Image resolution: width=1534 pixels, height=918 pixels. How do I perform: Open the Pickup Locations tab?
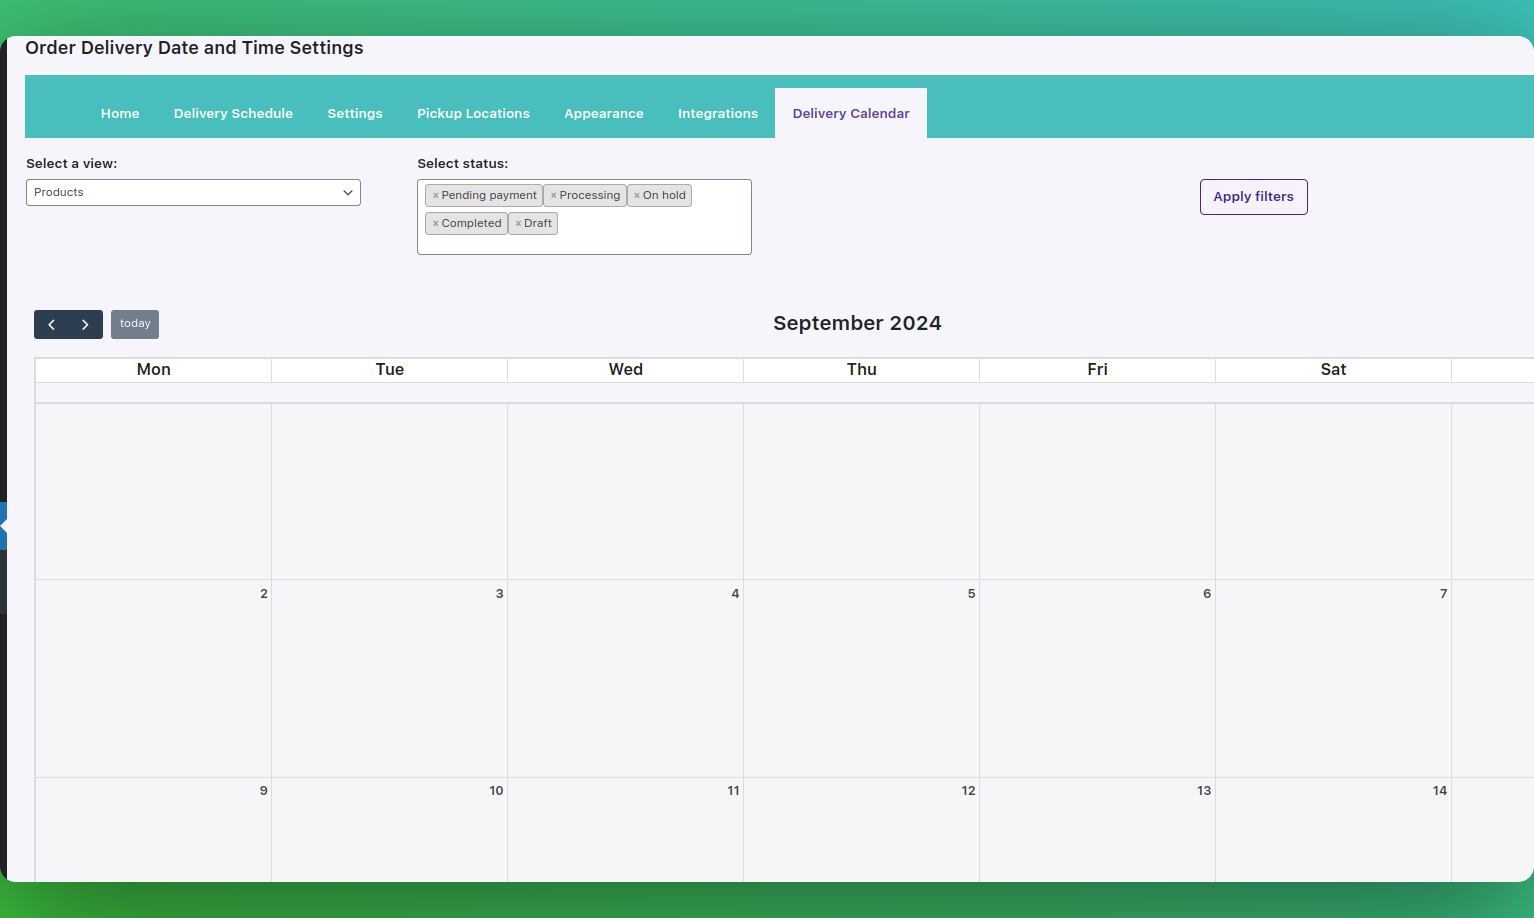pyautogui.click(x=473, y=114)
